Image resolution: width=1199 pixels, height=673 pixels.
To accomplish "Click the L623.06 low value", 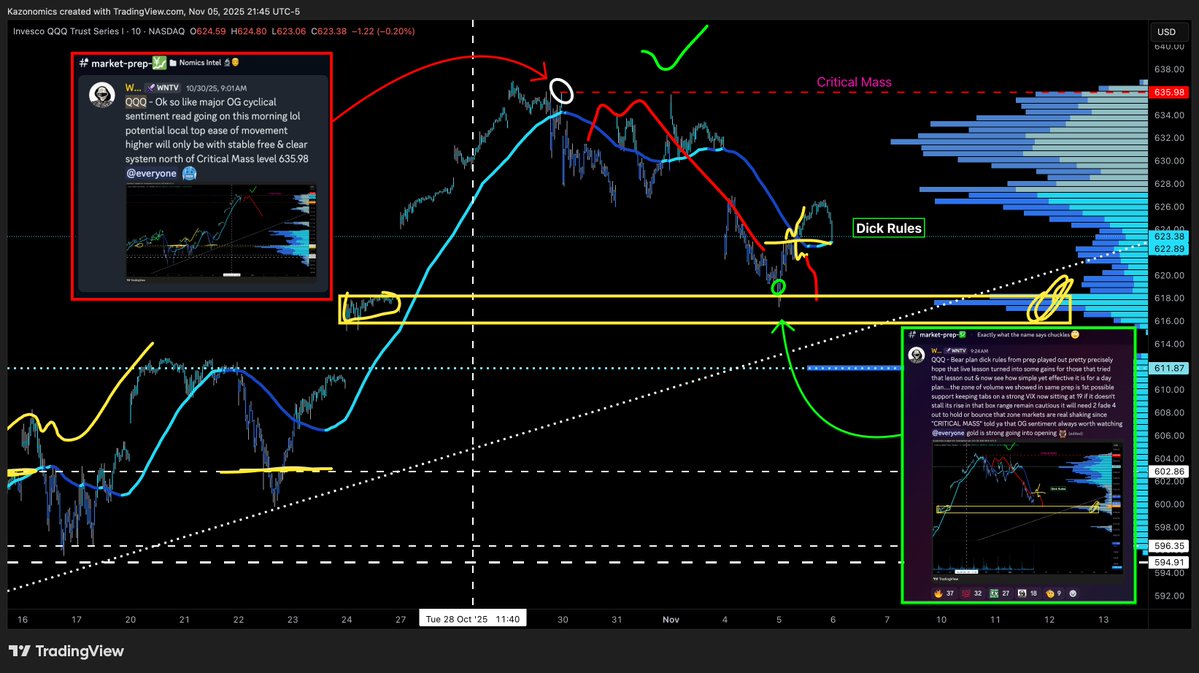I will pyautogui.click(x=288, y=31).
